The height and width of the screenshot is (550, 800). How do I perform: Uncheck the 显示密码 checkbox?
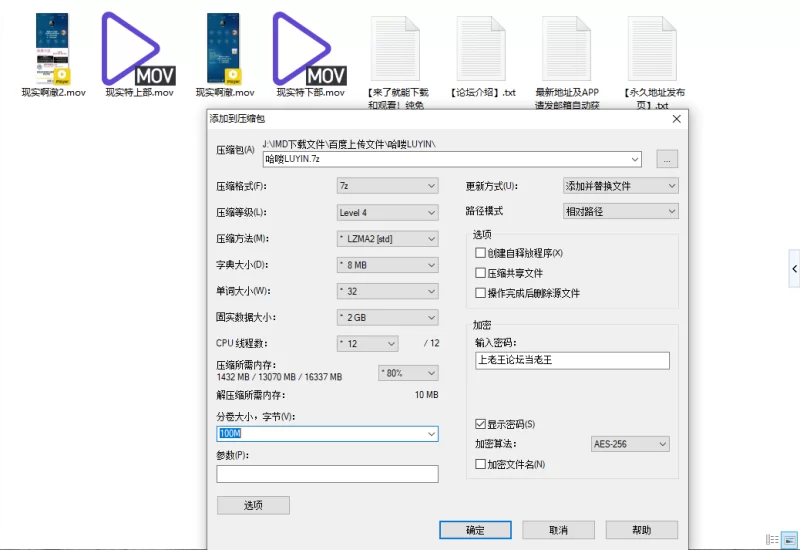[481, 424]
